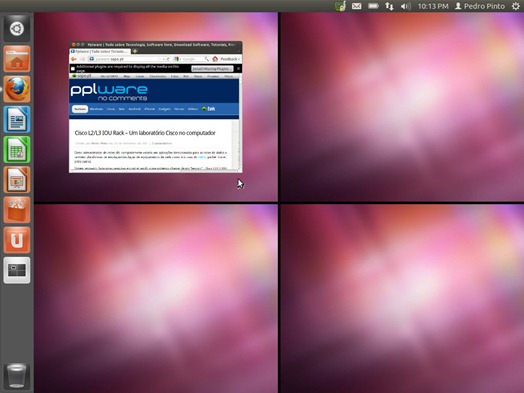Click the Android item in site menu

coord(134,109)
